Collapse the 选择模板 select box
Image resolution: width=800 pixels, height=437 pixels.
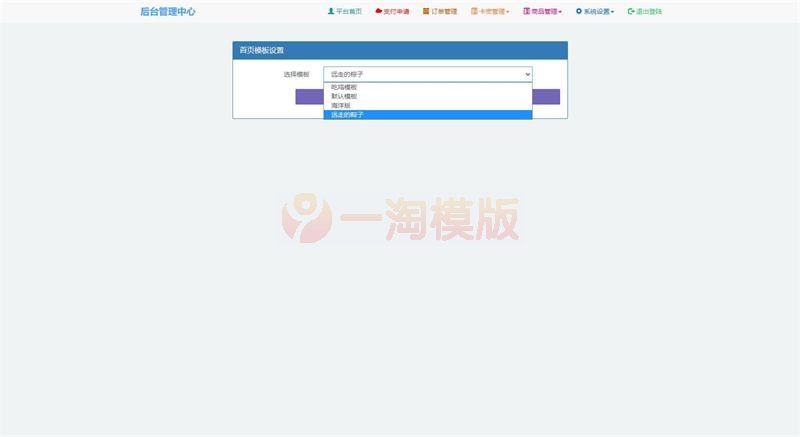pos(428,74)
